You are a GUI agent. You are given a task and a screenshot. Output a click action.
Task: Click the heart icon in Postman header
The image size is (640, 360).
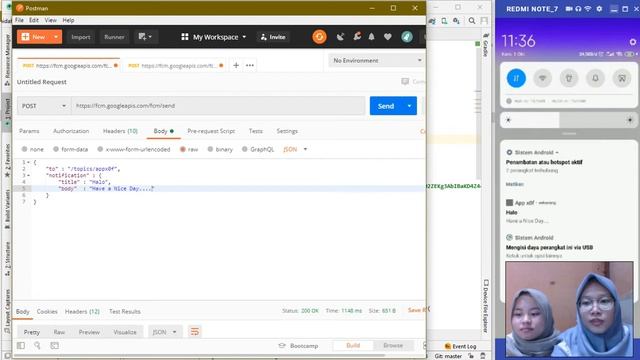click(x=388, y=37)
